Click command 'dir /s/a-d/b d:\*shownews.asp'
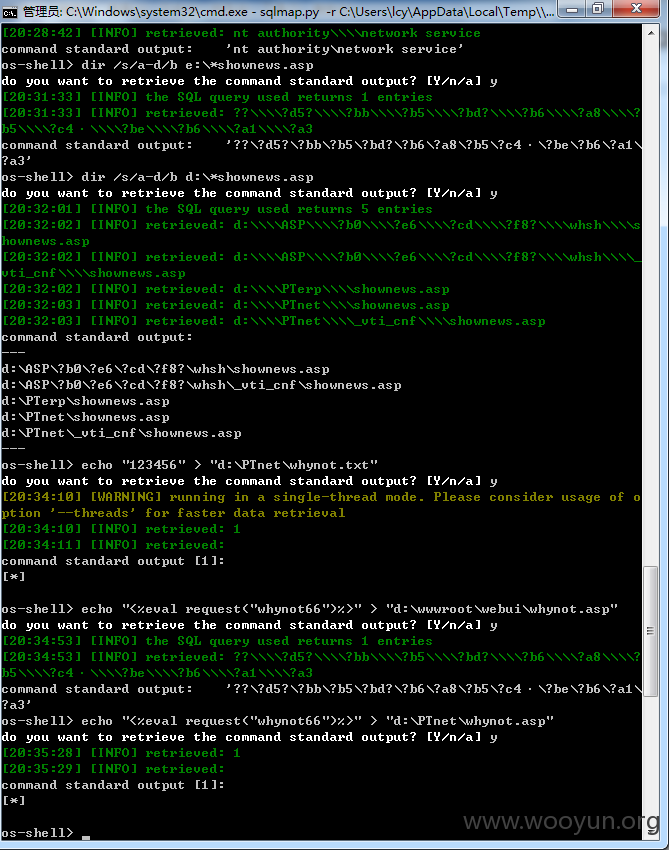The width and height of the screenshot is (669, 850). coord(197,177)
